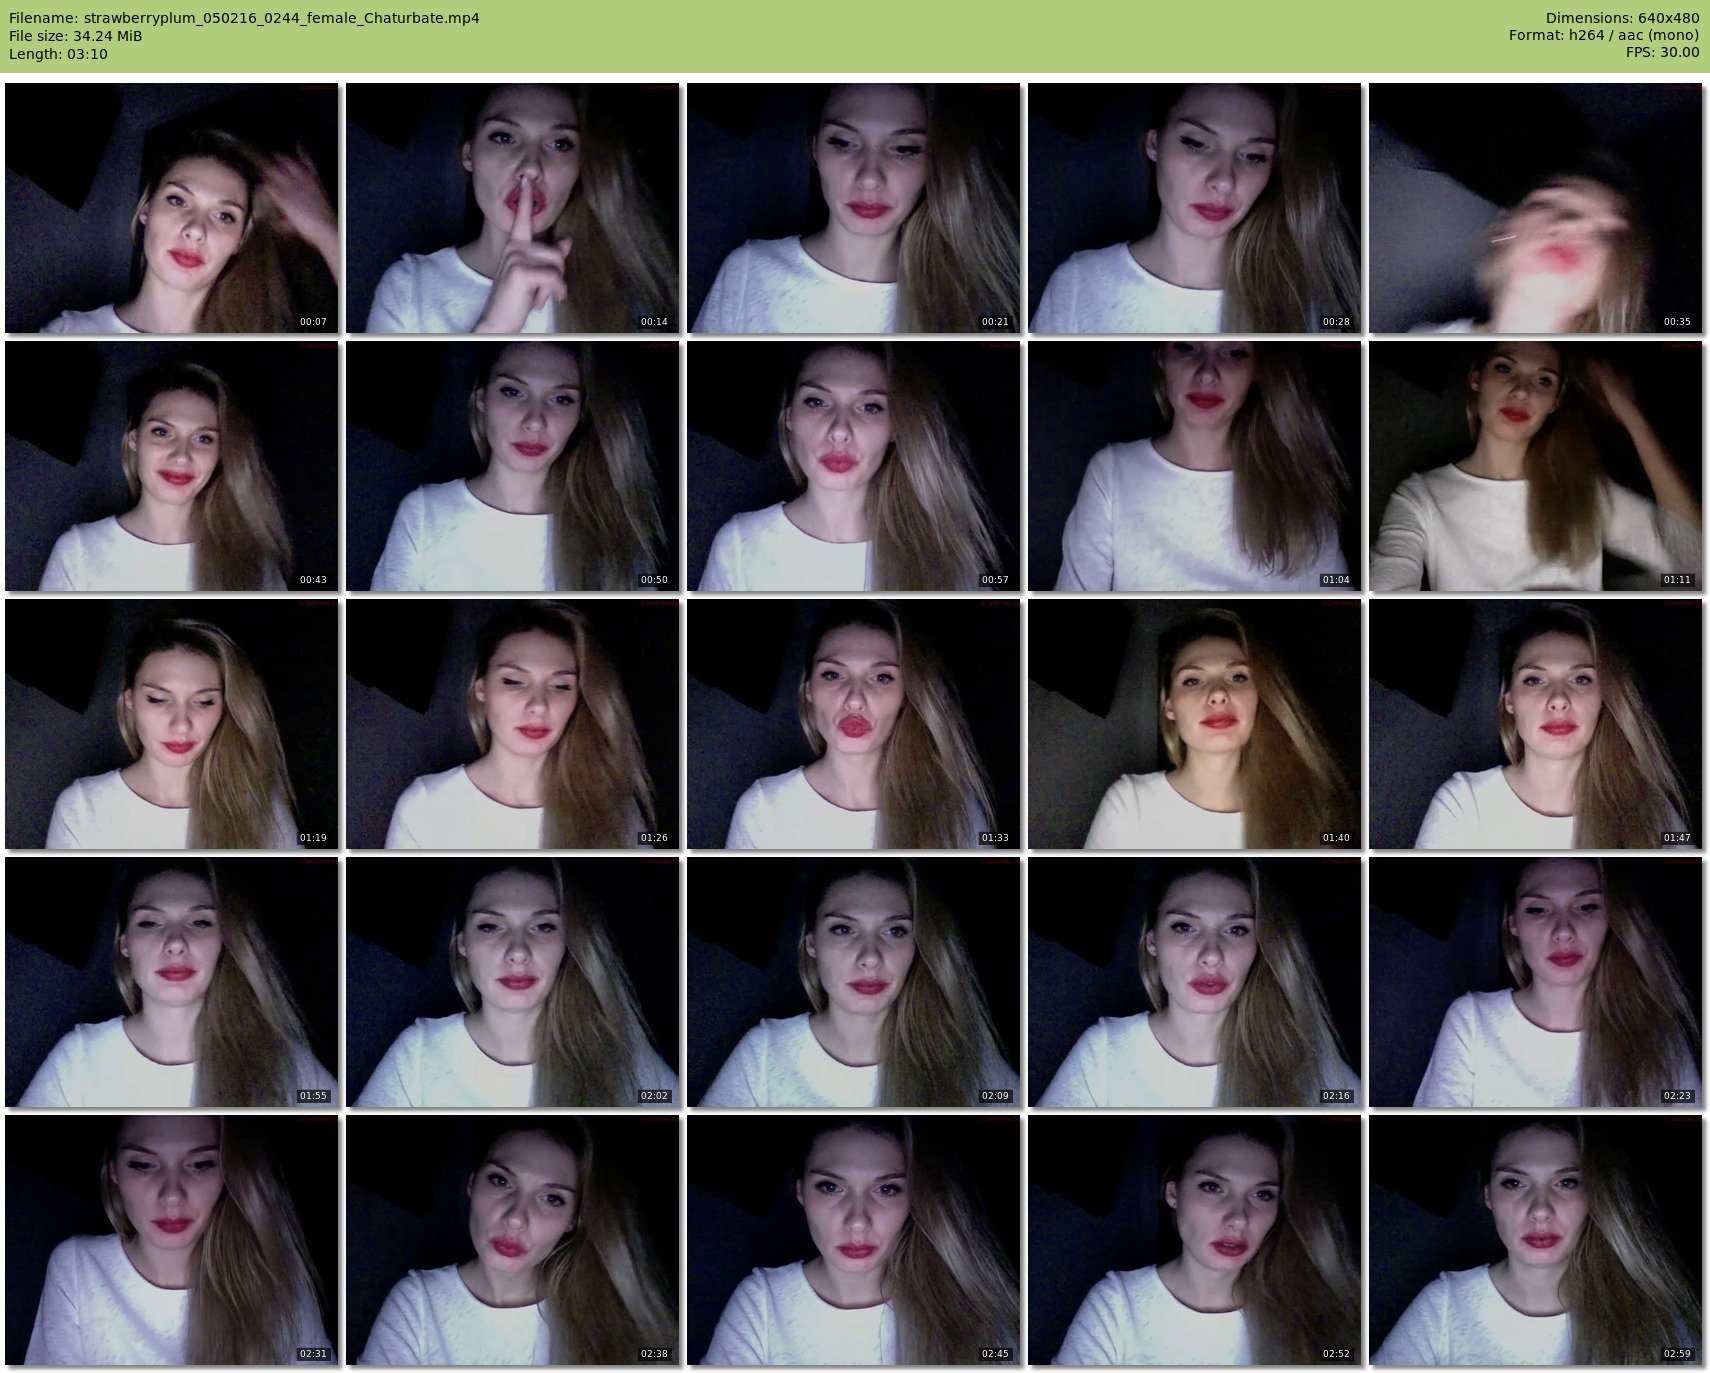Click the File size 34.24 MiB text
The height and width of the screenshot is (1373, 1710).
[x=76, y=36]
